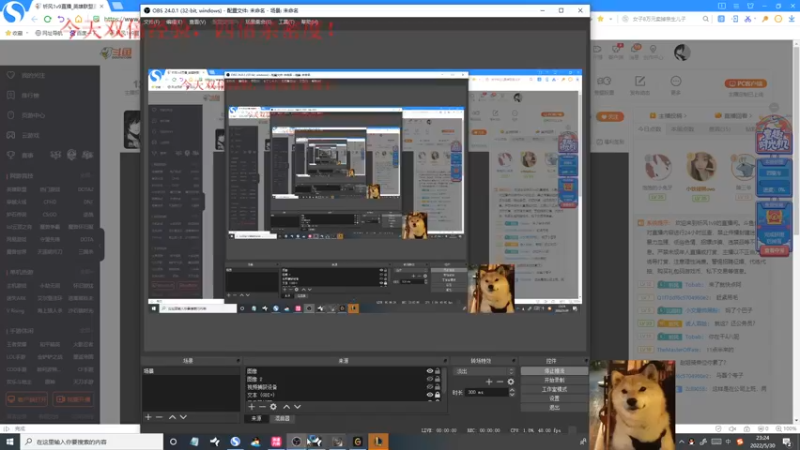
Task: Pop out the Sources dock via its header icon
Action: (445, 361)
